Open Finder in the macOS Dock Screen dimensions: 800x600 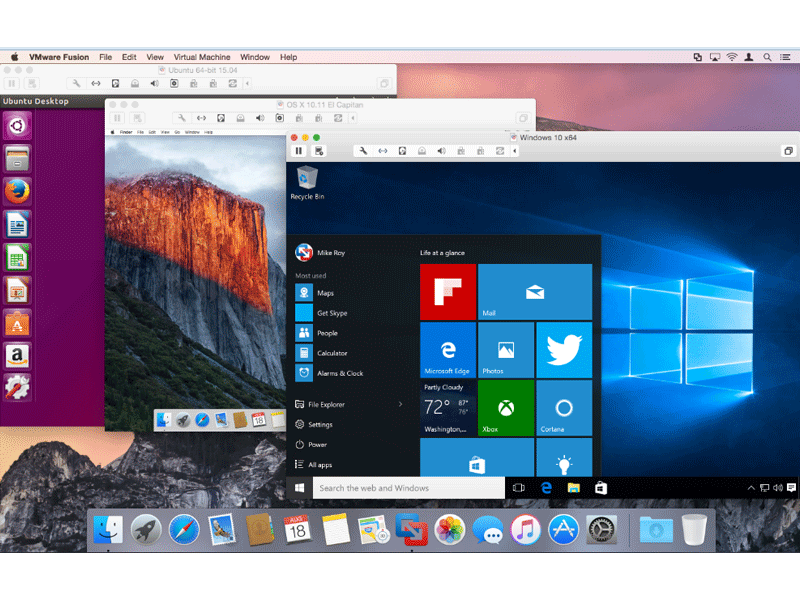coord(109,530)
